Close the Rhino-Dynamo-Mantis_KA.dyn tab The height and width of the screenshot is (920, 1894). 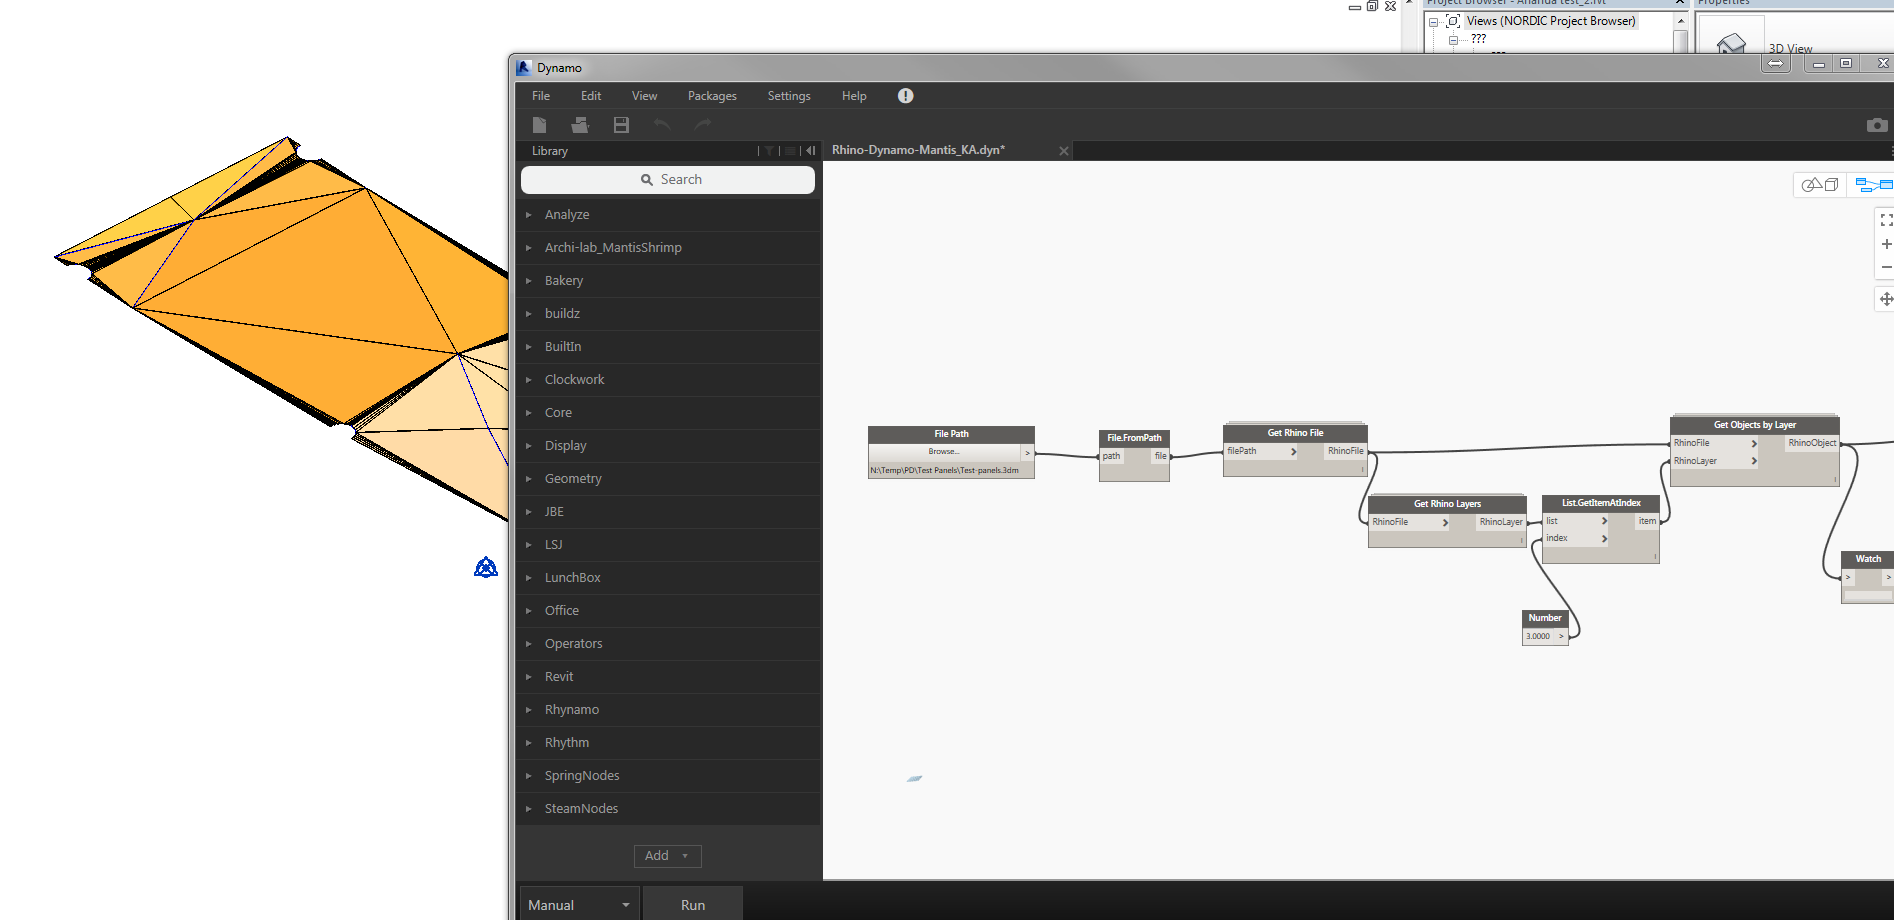click(x=1064, y=151)
